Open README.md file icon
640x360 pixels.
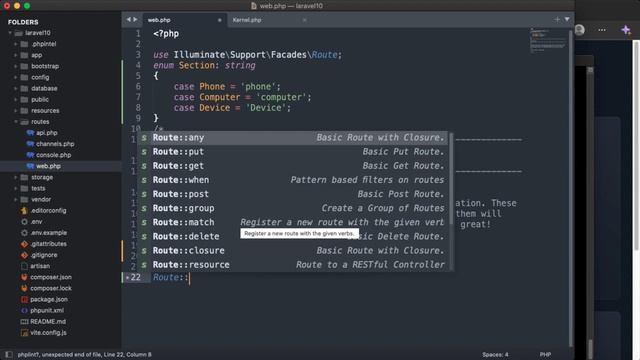tap(24, 322)
